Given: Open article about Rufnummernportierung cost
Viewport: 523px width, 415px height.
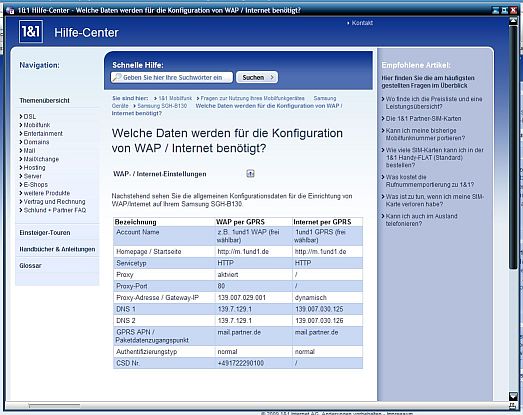Looking at the screenshot, I should (430, 181).
